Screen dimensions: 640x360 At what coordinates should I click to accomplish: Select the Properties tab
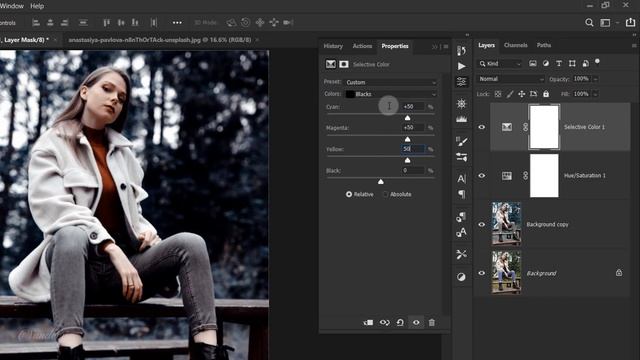pyautogui.click(x=395, y=46)
